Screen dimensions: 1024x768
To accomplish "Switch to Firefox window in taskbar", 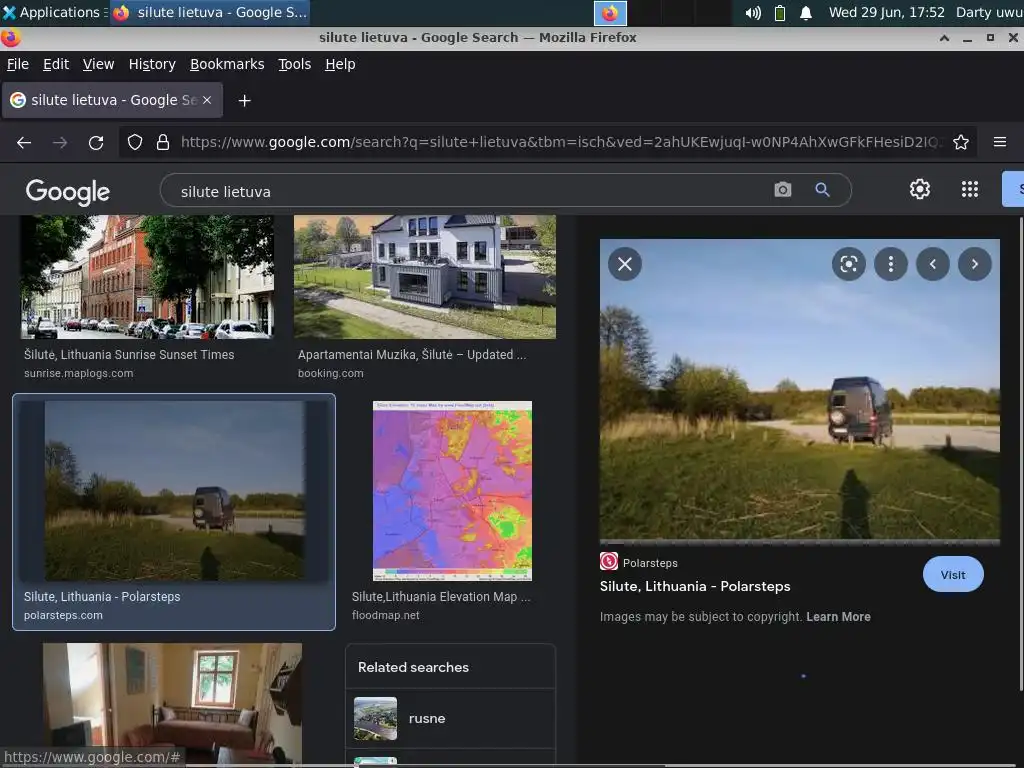I will point(209,12).
